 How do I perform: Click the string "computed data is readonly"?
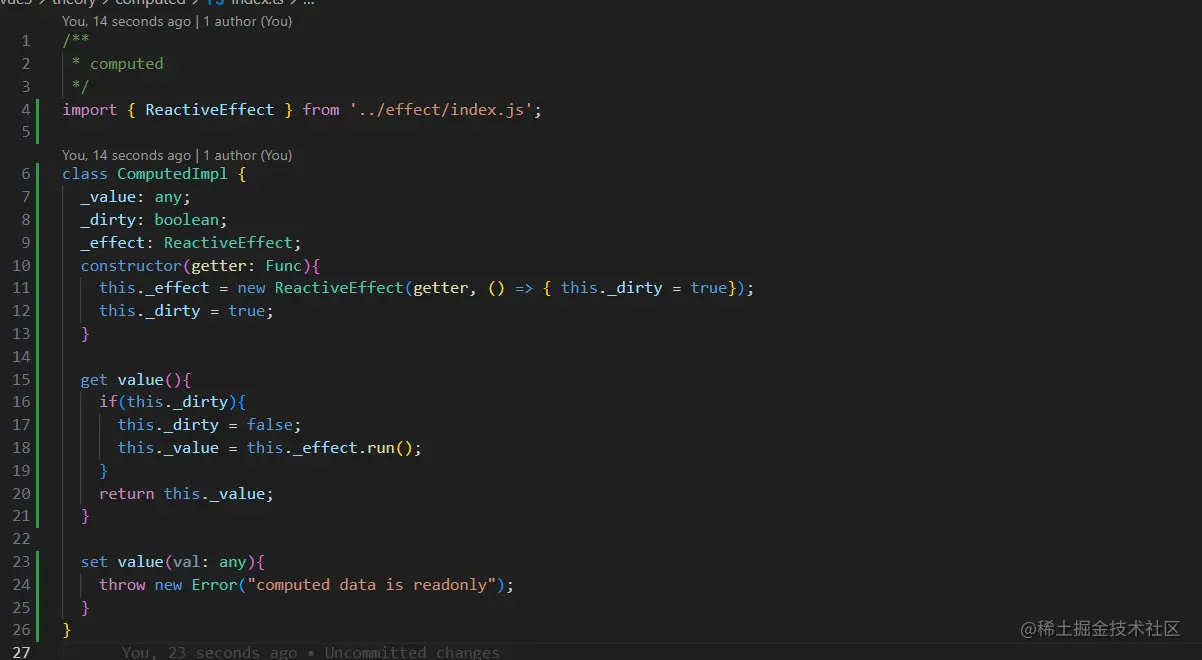371,585
